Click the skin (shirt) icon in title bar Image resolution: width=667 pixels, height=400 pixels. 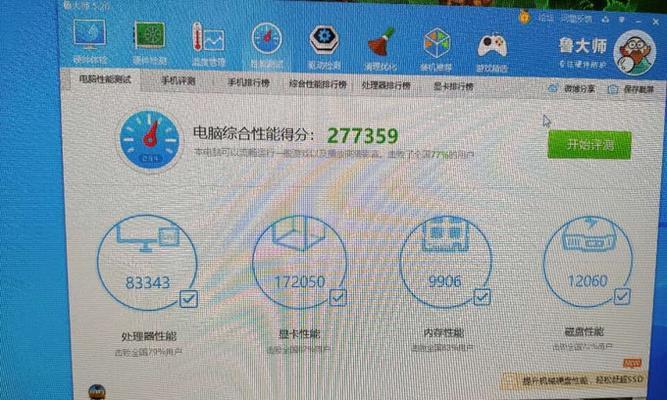pos(605,20)
